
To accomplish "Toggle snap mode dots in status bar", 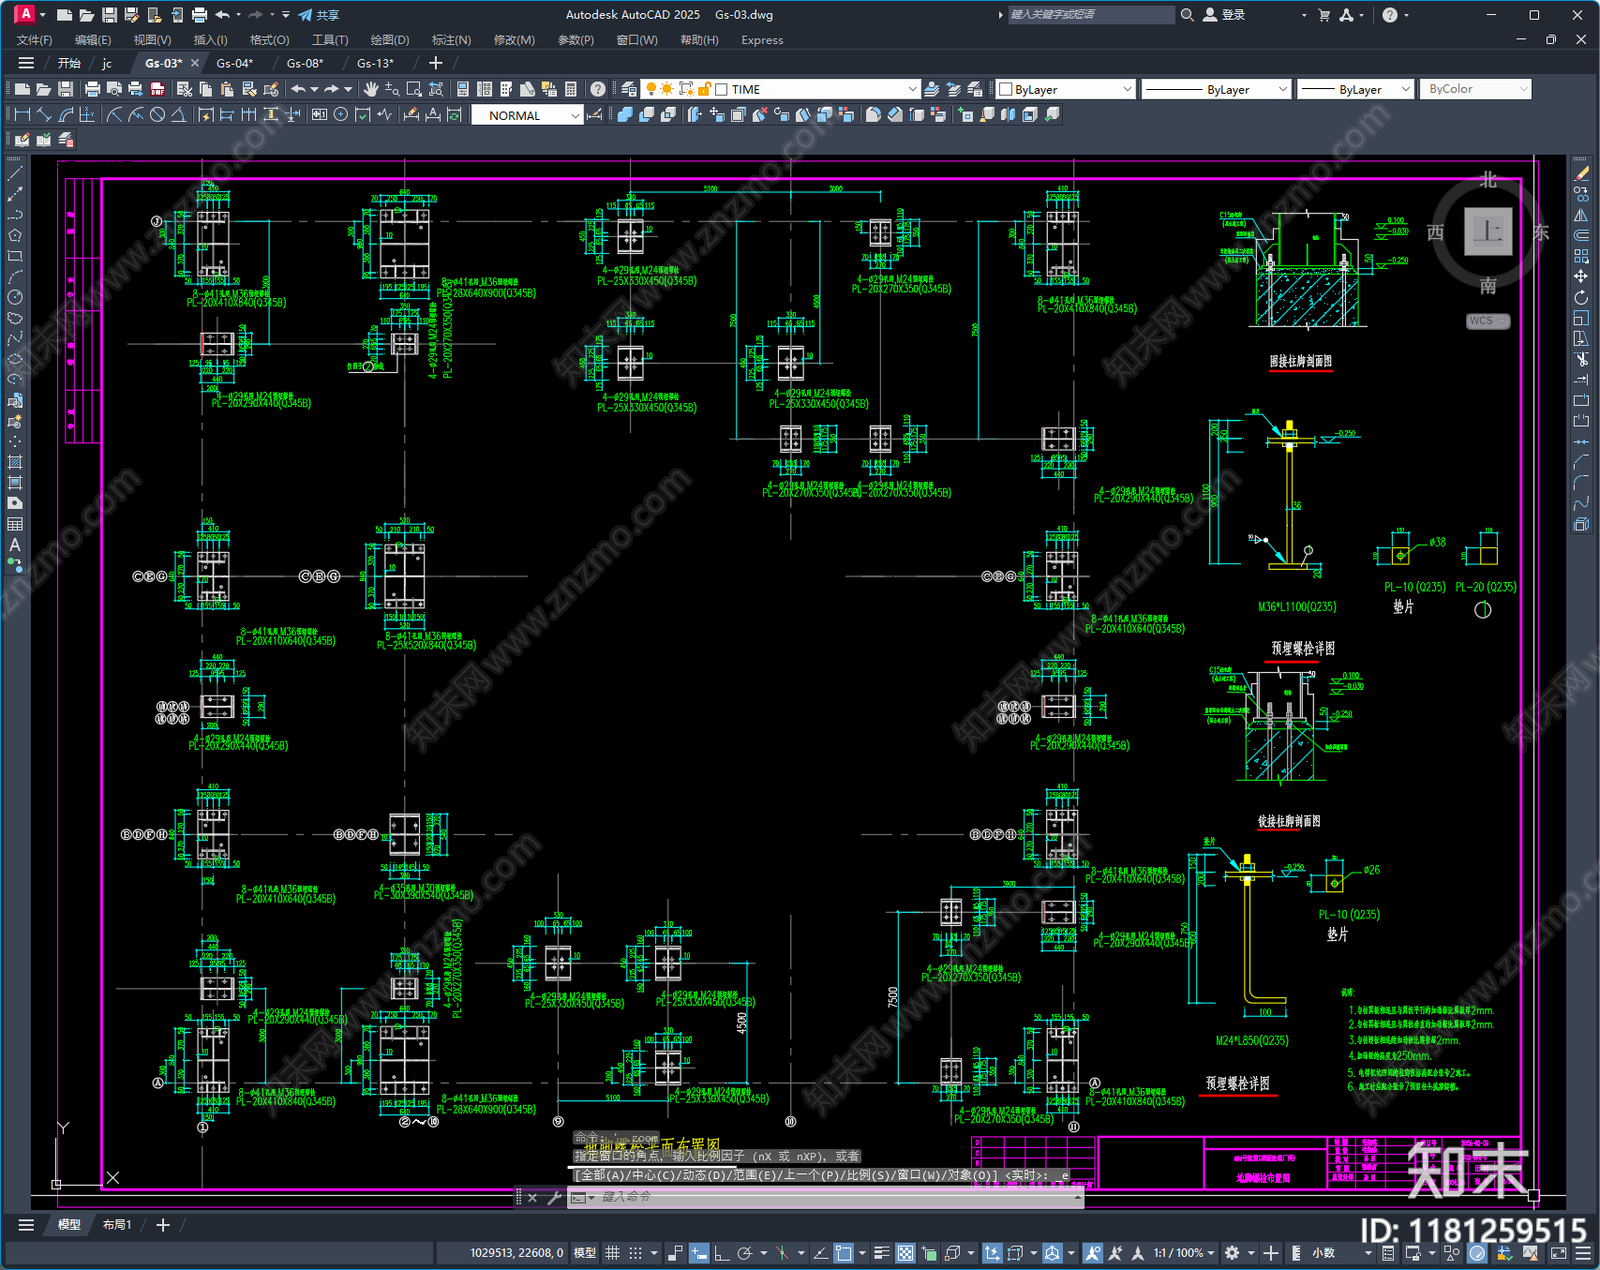I will tap(635, 1253).
